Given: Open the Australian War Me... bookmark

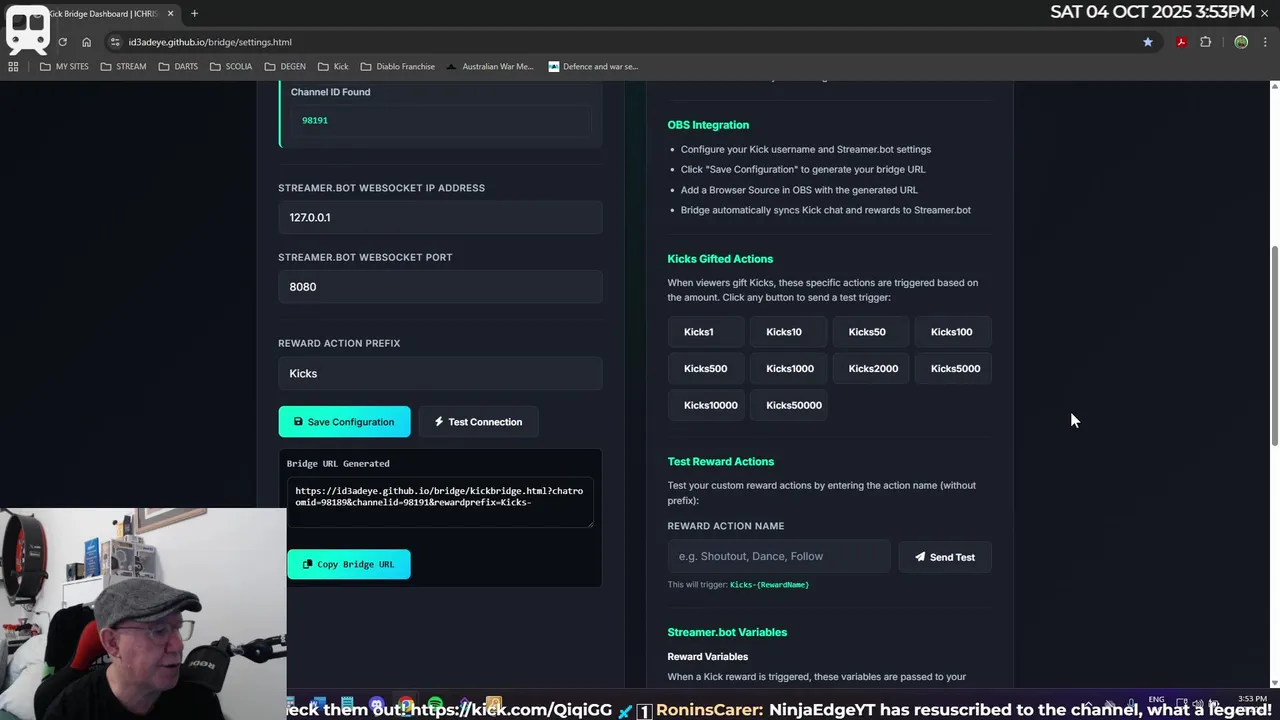Looking at the screenshot, I should [490, 67].
